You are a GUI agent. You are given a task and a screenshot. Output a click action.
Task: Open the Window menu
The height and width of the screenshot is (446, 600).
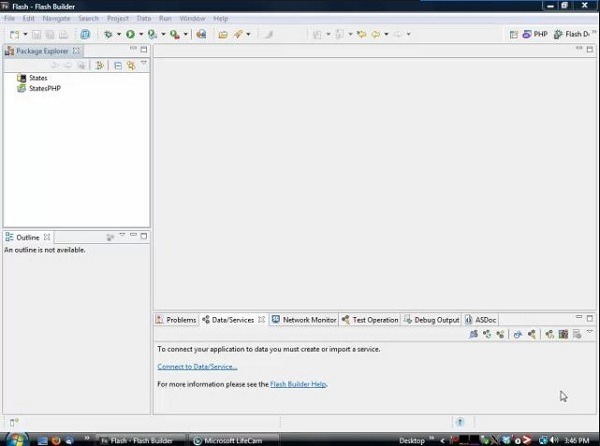(x=192, y=18)
